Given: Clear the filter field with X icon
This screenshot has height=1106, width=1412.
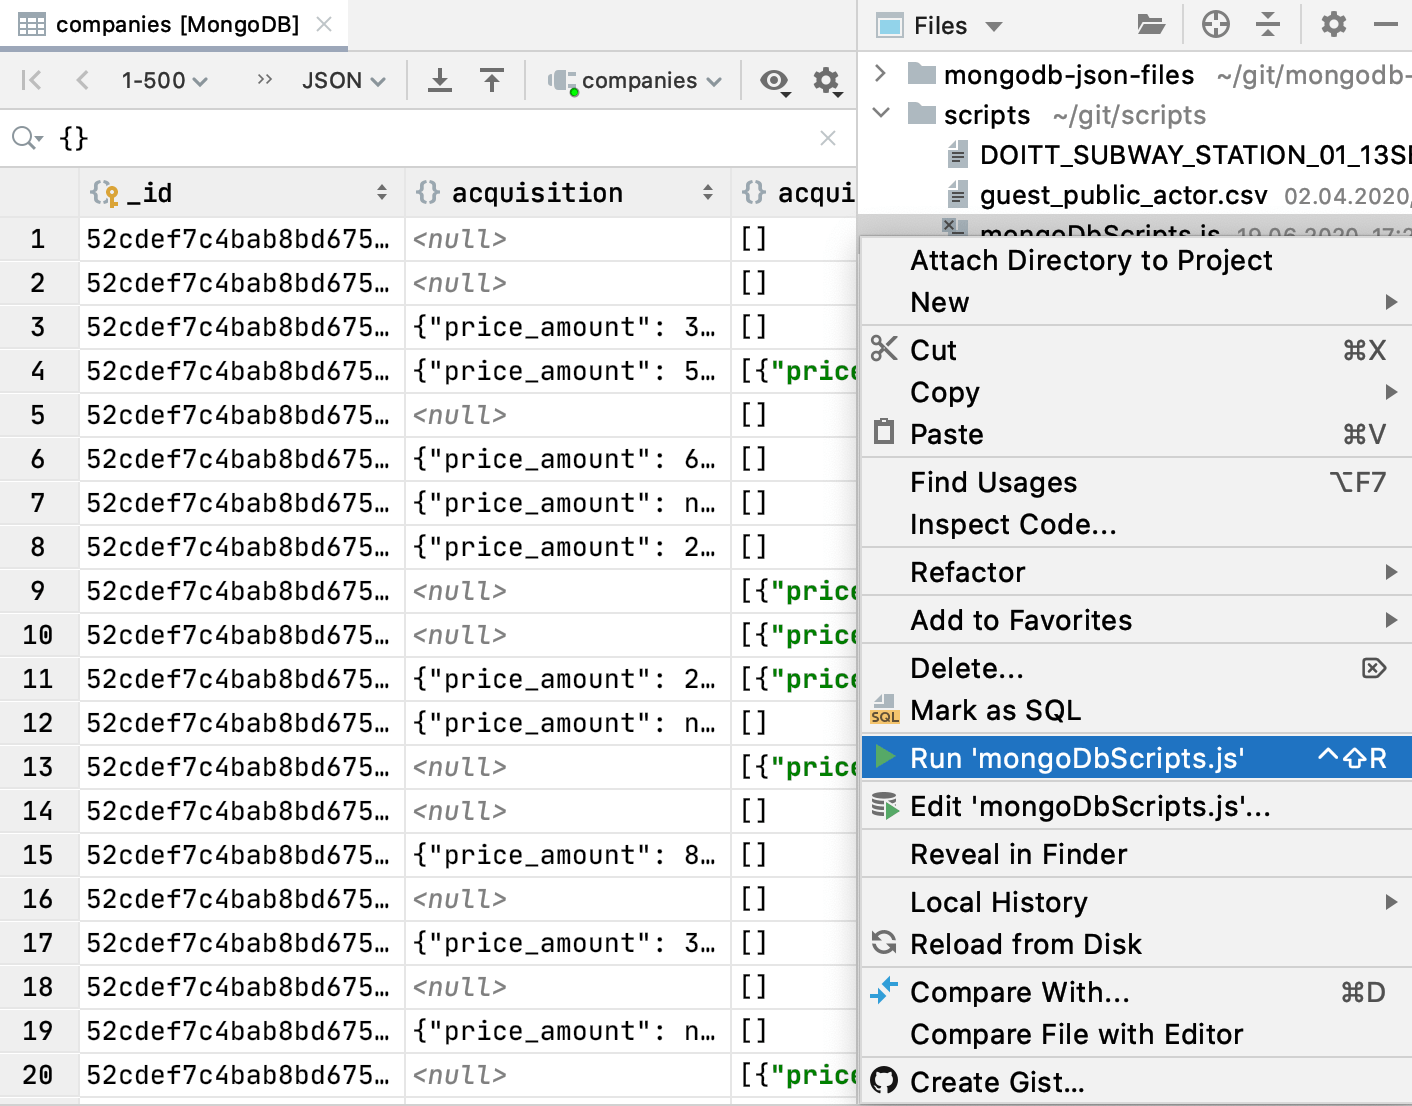Looking at the screenshot, I should tap(827, 138).
